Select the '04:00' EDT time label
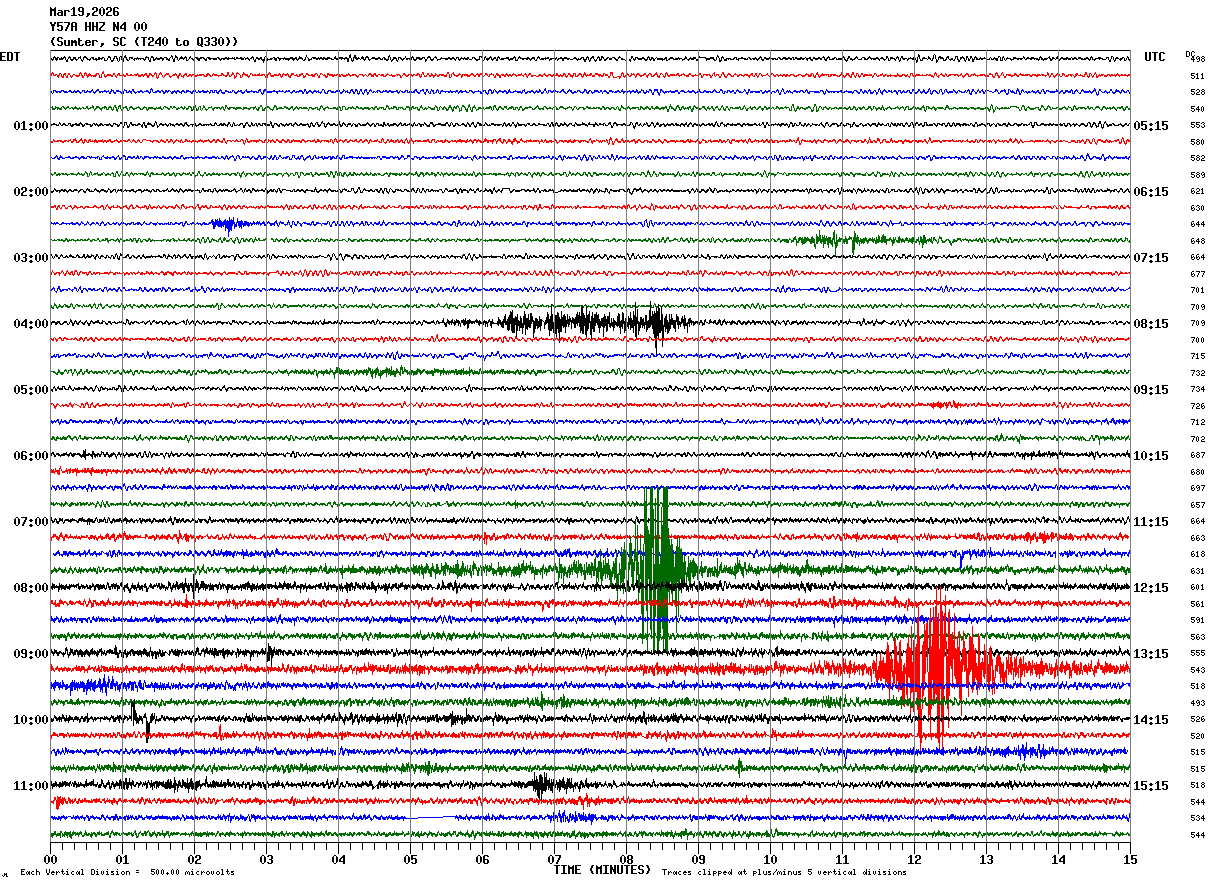This screenshot has width=1210, height=886. [31, 324]
